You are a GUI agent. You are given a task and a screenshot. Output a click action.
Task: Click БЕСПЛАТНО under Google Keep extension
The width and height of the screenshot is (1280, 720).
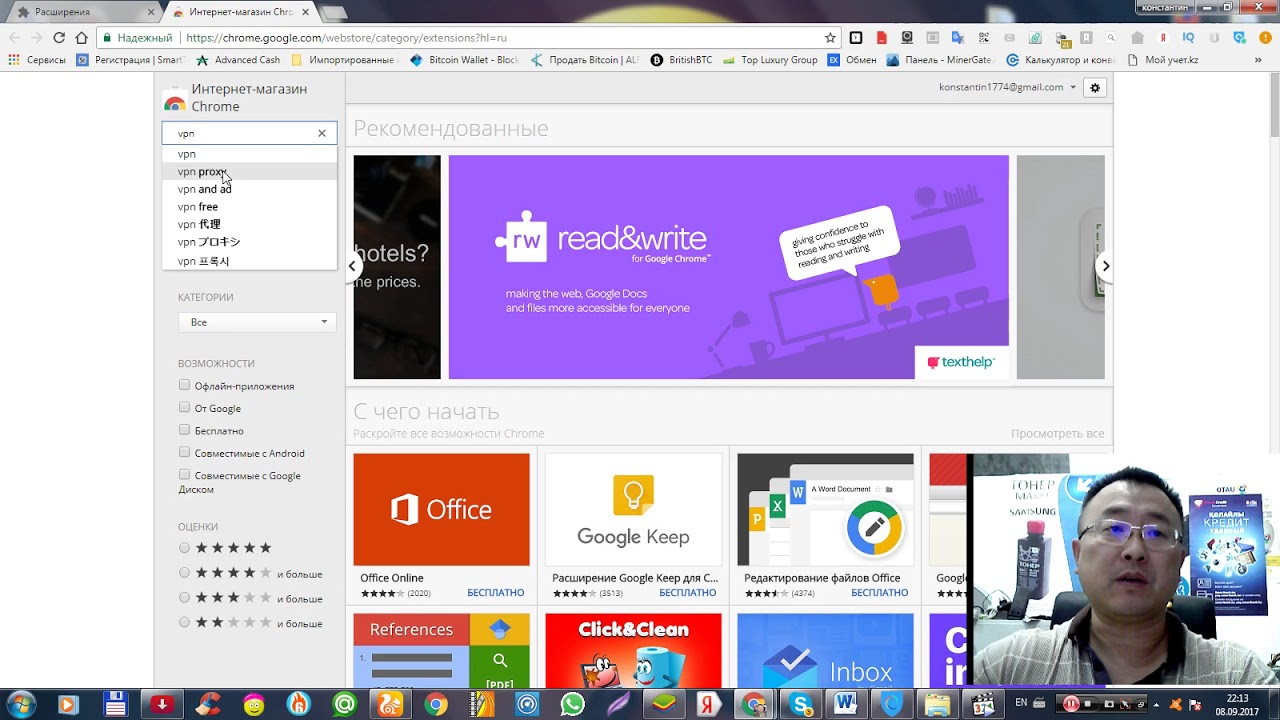click(x=688, y=593)
